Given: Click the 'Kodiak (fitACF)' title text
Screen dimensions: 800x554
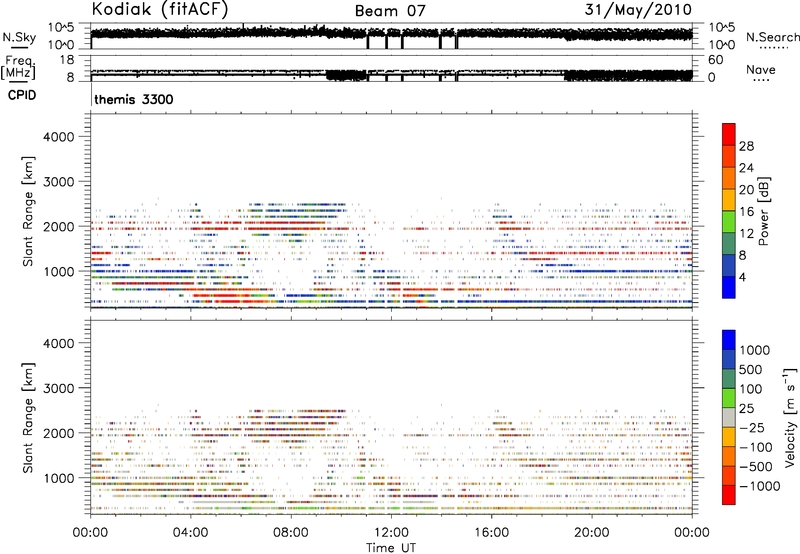Looking at the screenshot, I should click(x=160, y=9).
